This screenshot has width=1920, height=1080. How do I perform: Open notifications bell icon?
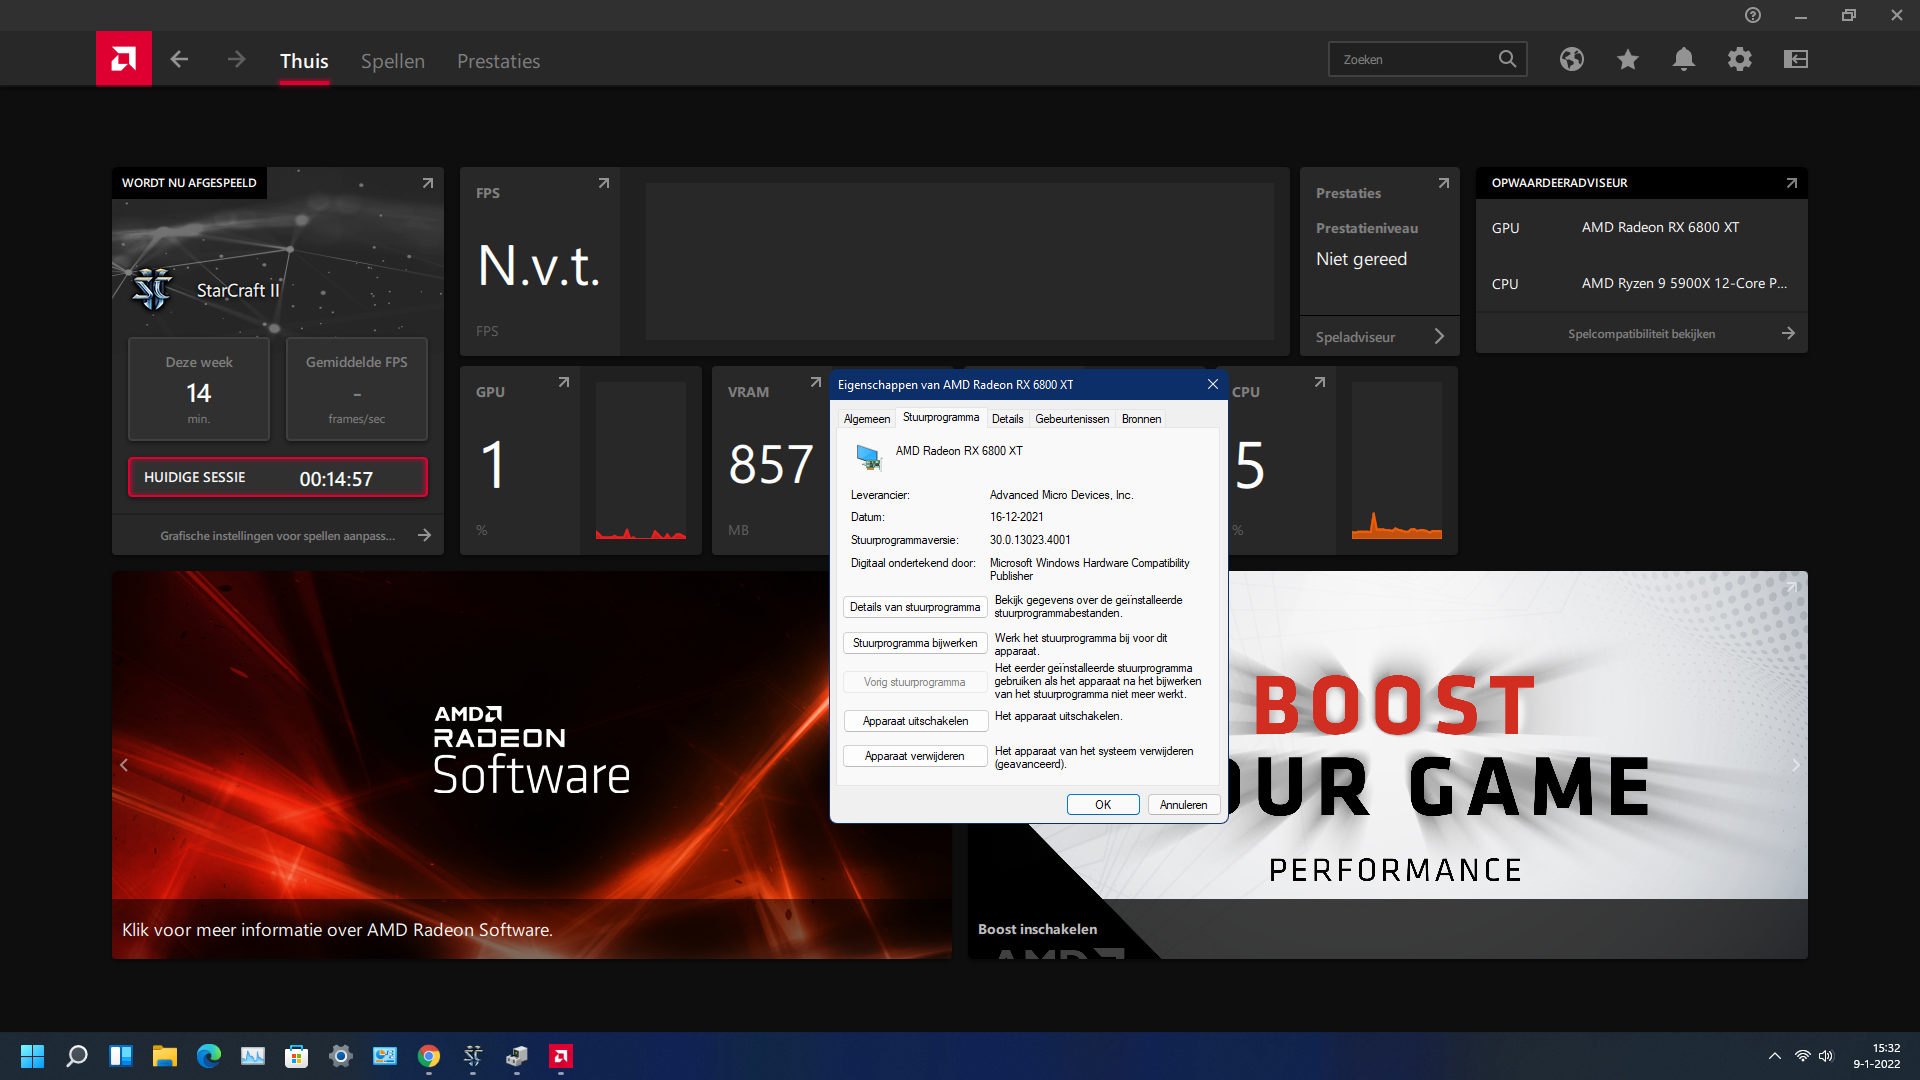tap(1684, 59)
